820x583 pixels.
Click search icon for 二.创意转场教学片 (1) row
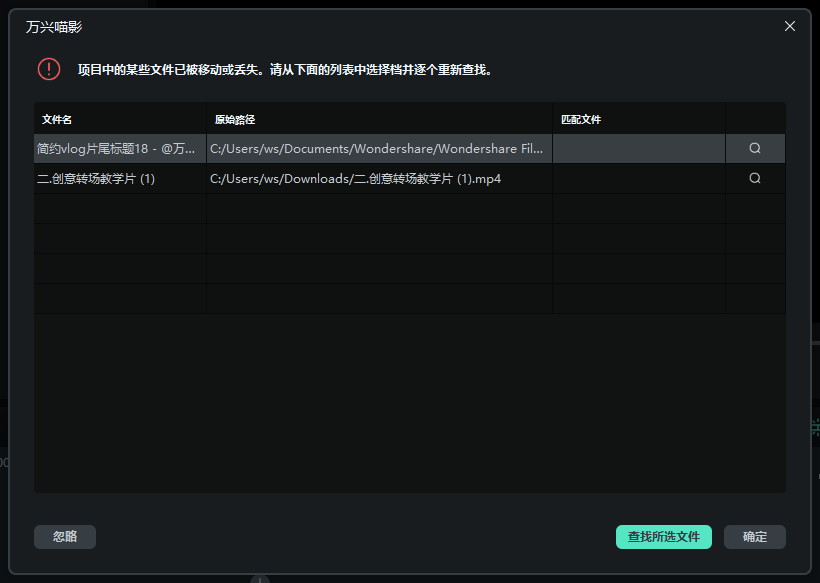[x=755, y=178]
